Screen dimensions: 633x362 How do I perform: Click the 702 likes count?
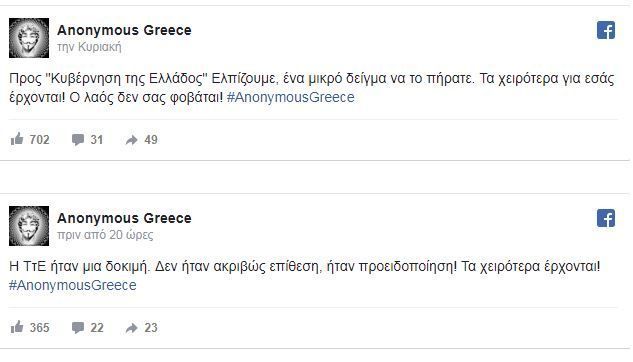[x=40, y=140]
